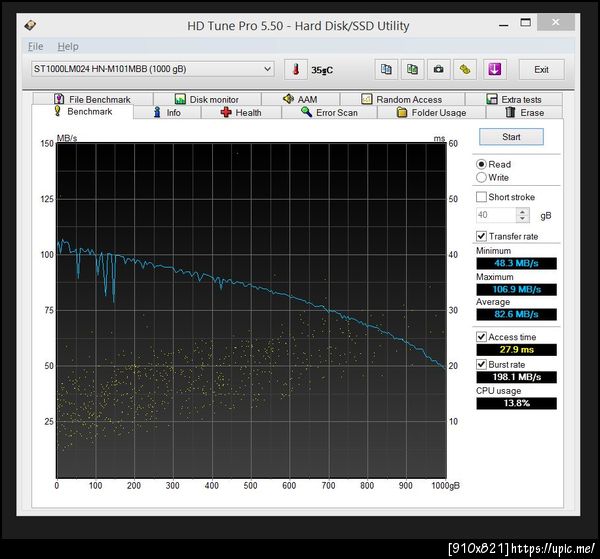
Task: Increase short stroke value with up arrow
Action: (x=522, y=212)
